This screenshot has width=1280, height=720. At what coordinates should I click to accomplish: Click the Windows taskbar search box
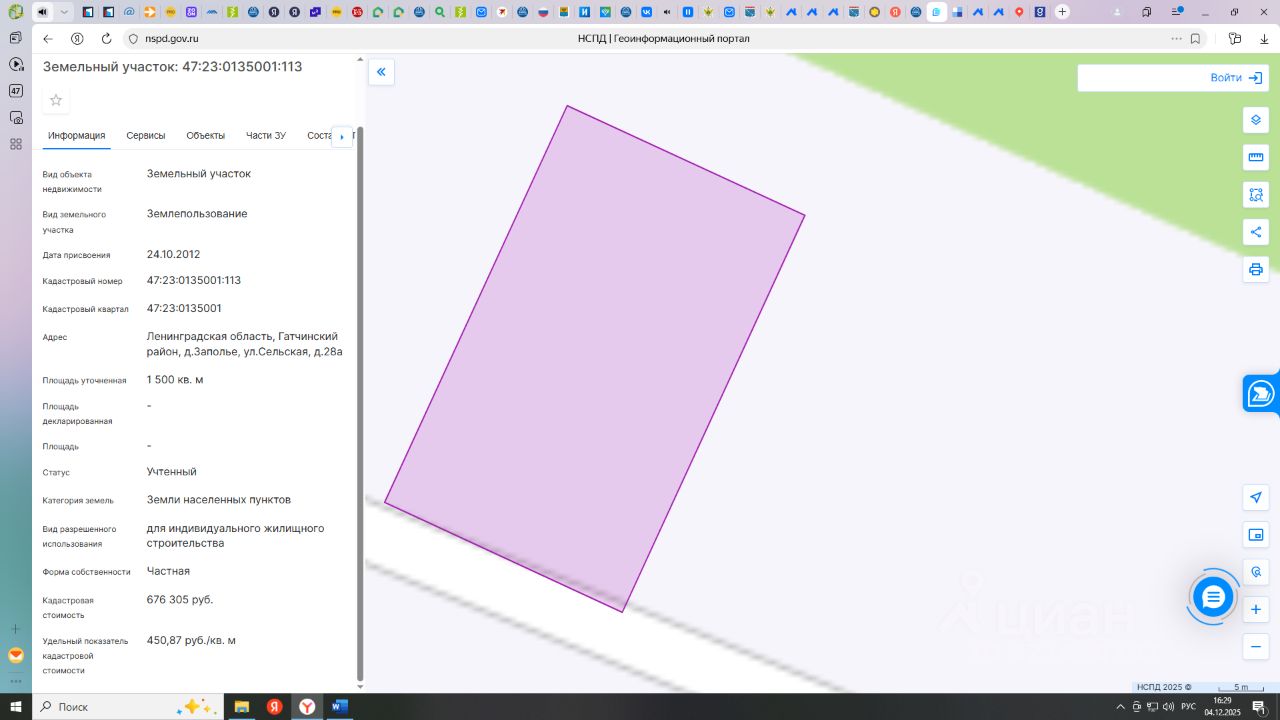tap(128, 707)
